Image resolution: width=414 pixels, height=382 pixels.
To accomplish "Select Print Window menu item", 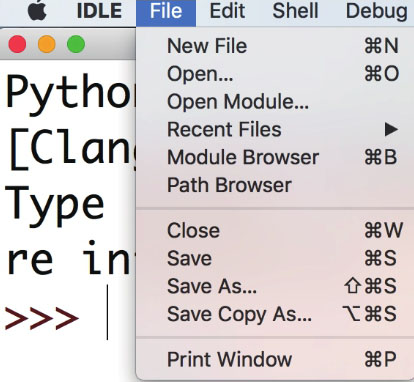I will (275, 359).
